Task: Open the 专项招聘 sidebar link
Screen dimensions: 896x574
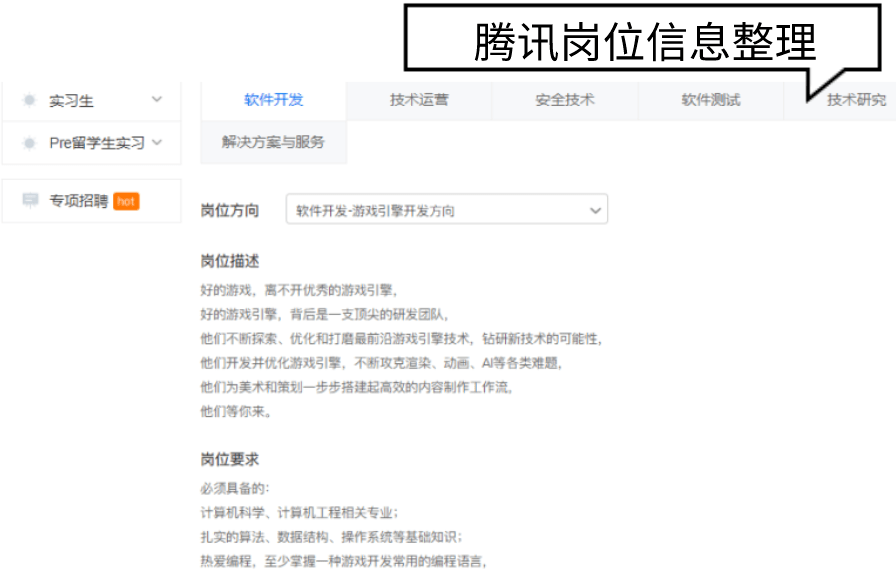Action: [x=91, y=201]
